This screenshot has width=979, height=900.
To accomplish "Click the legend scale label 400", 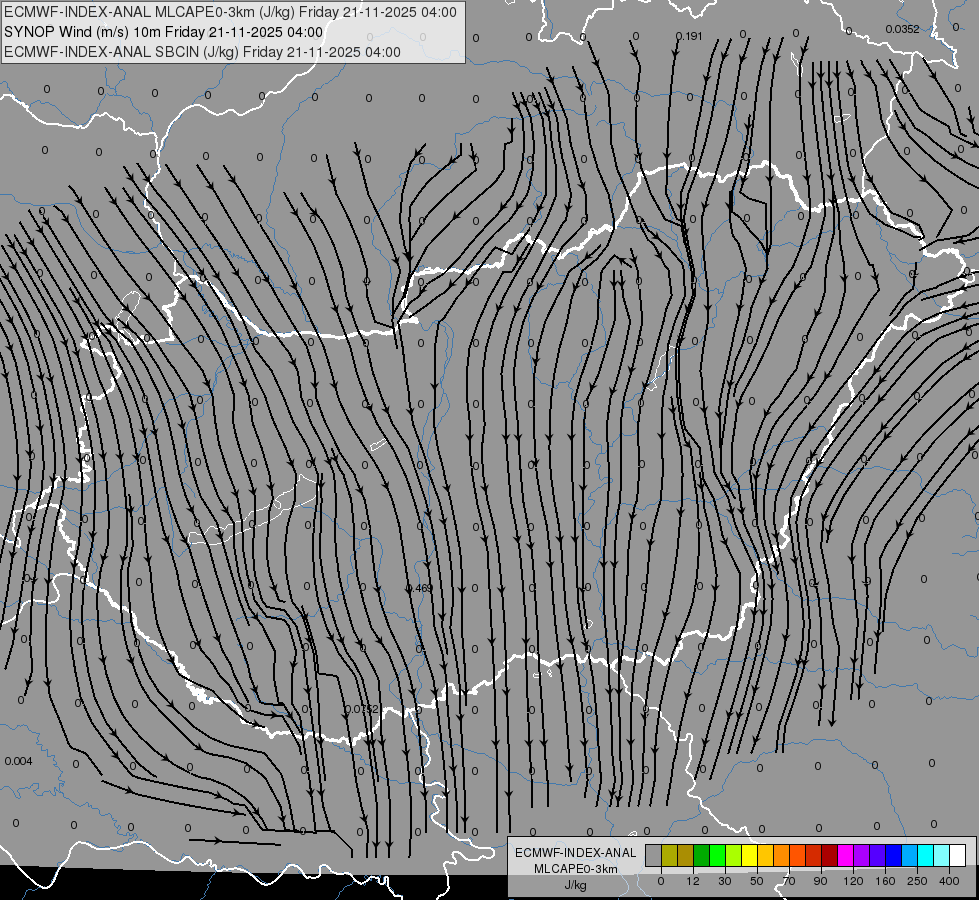I will pyautogui.click(x=949, y=881).
